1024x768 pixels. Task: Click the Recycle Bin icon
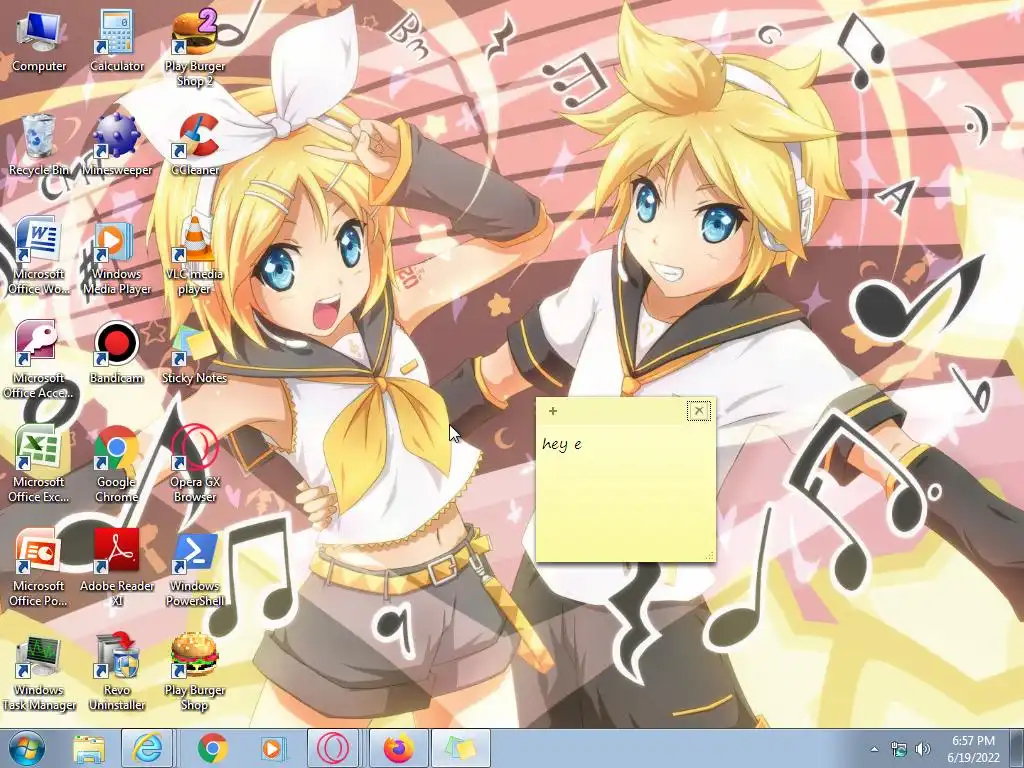39,146
